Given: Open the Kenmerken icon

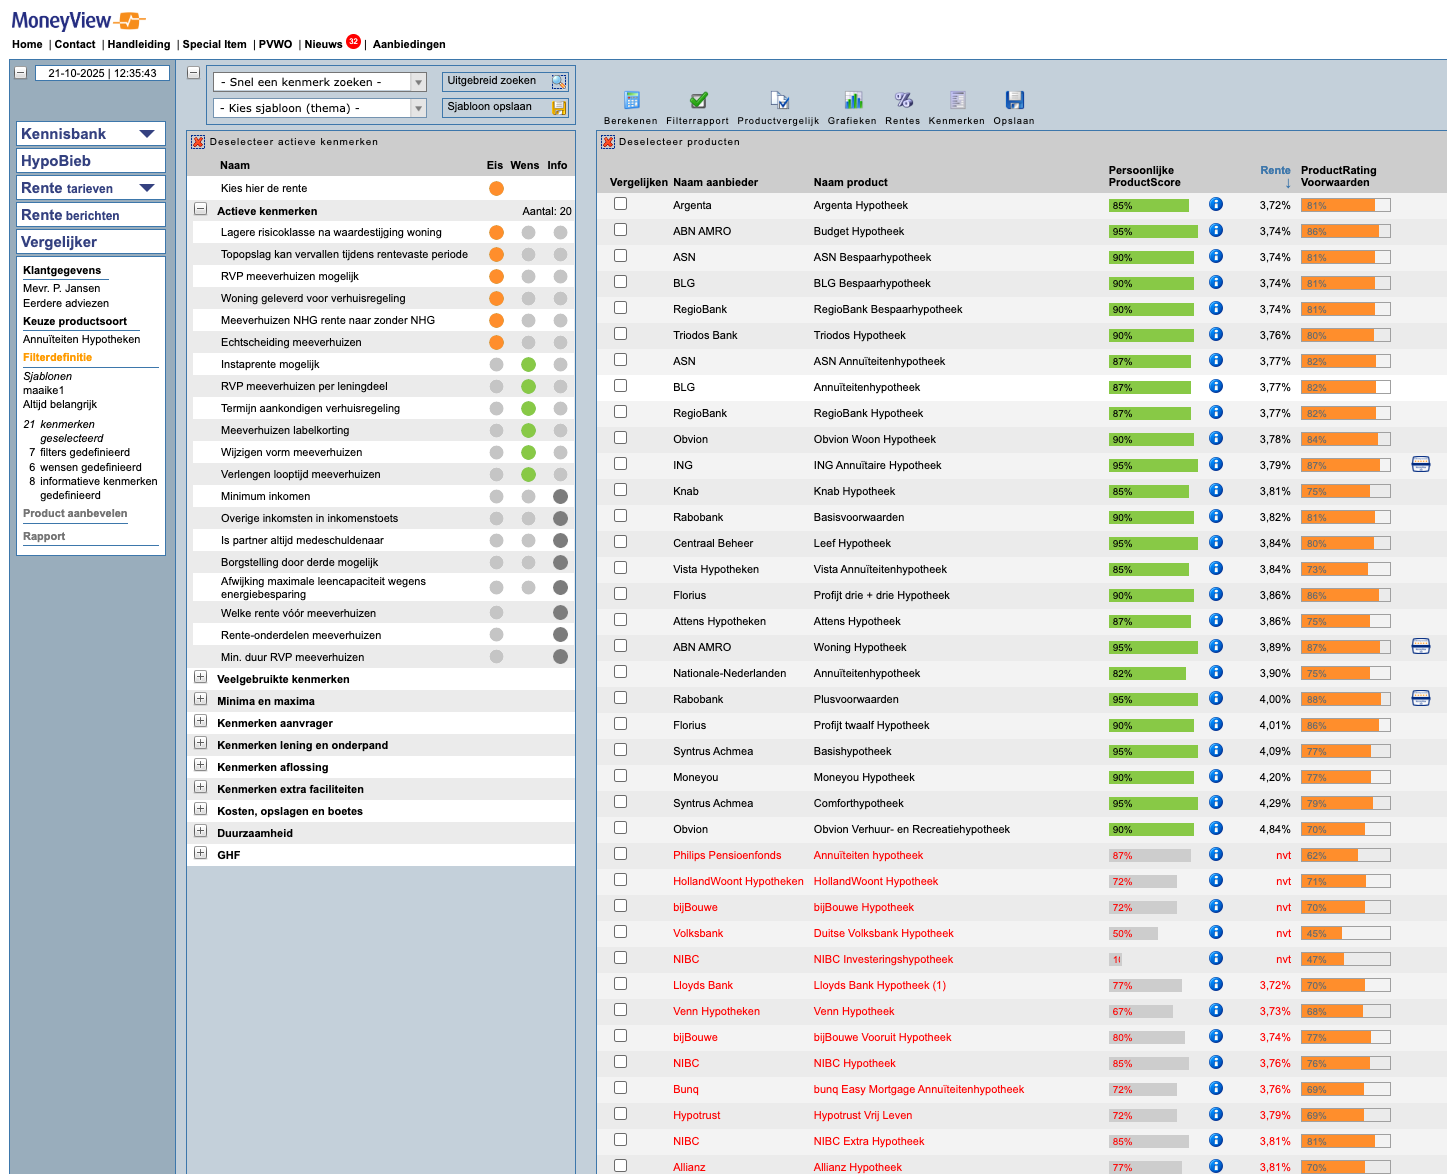Looking at the screenshot, I should pos(957,100).
